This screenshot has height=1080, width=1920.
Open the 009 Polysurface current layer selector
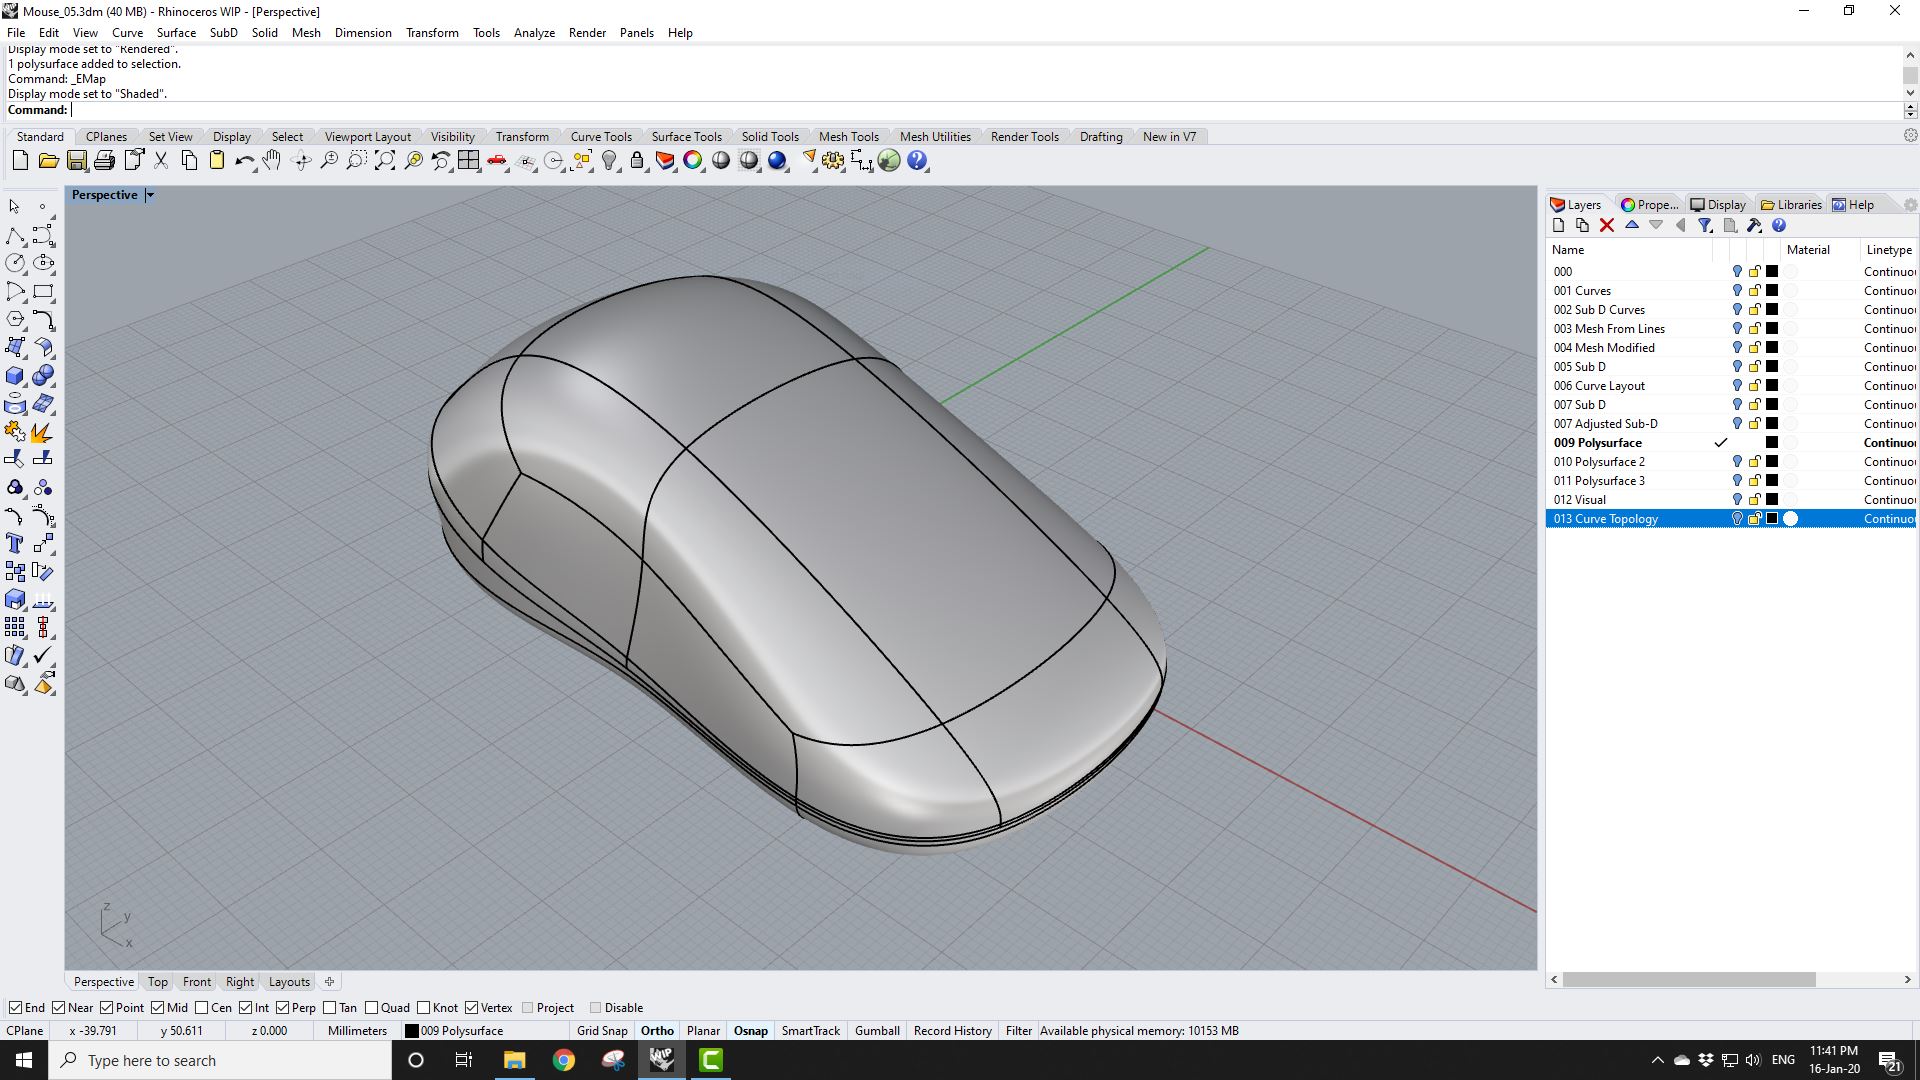tap(484, 1031)
